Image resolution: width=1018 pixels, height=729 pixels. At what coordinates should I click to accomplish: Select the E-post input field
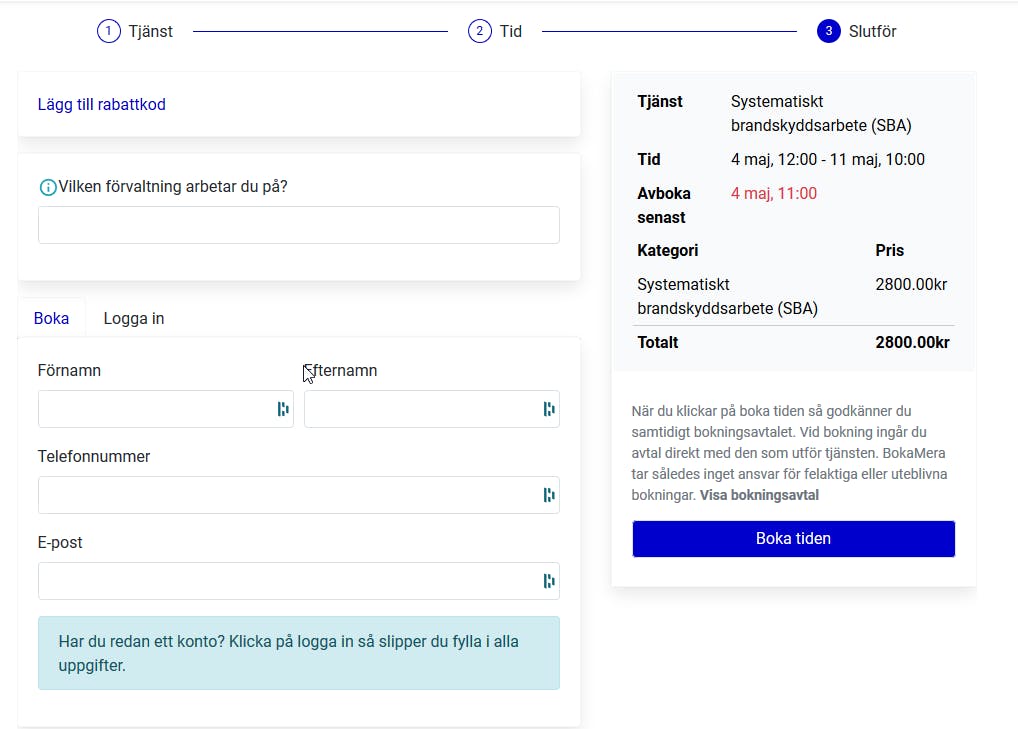pos(288,581)
